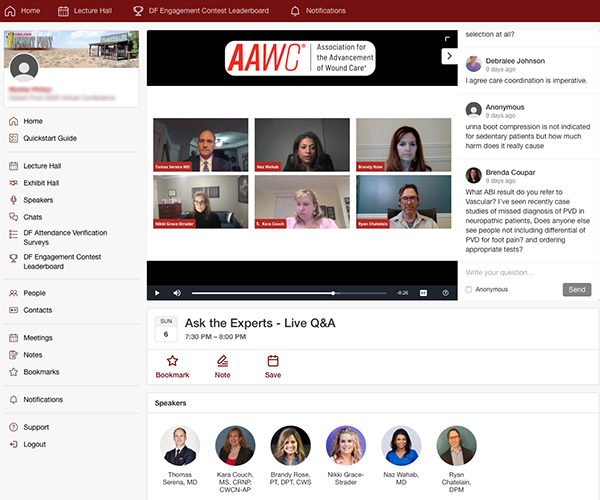Image resolution: width=600 pixels, height=500 pixels.
Task: Go to Home in the top navigation
Action: click(30, 11)
